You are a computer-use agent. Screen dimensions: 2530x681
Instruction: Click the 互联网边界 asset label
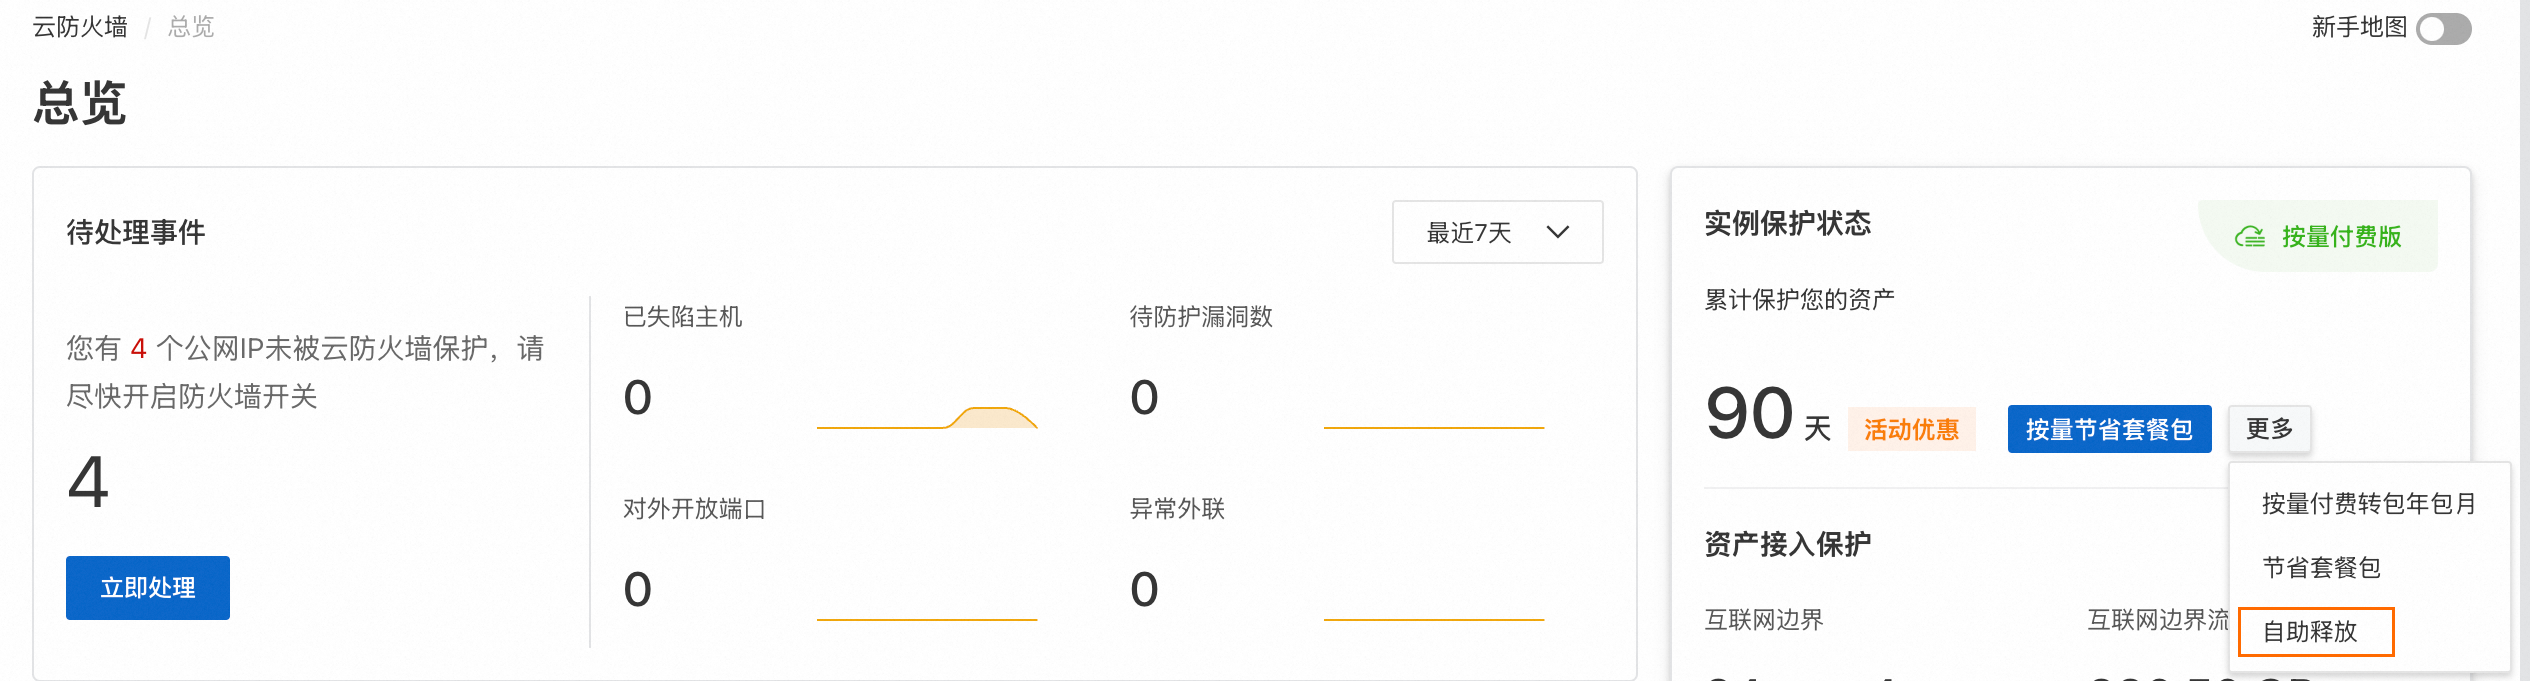1764,620
